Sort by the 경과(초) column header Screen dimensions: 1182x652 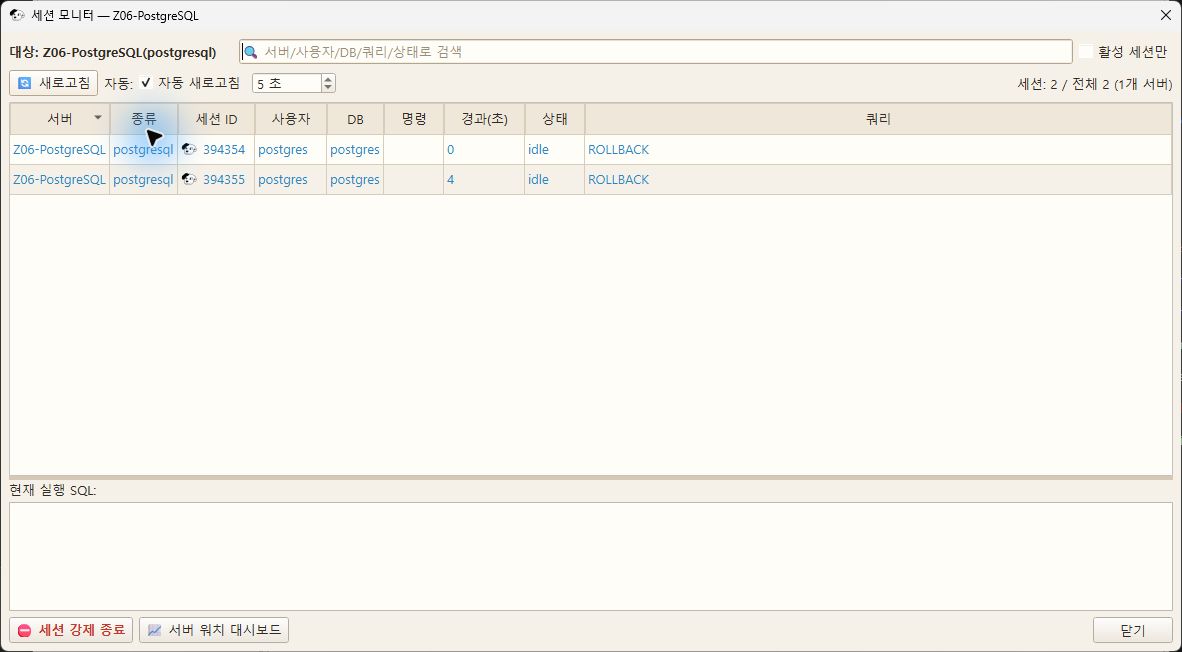pyautogui.click(x=484, y=119)
